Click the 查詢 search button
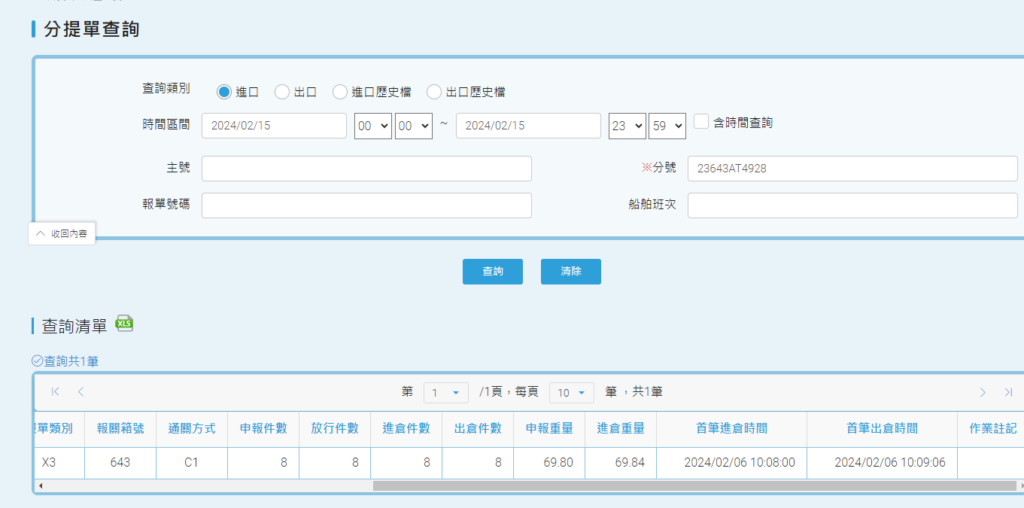The width and height of the screenshot is (1024, 508). coord(492,271)
